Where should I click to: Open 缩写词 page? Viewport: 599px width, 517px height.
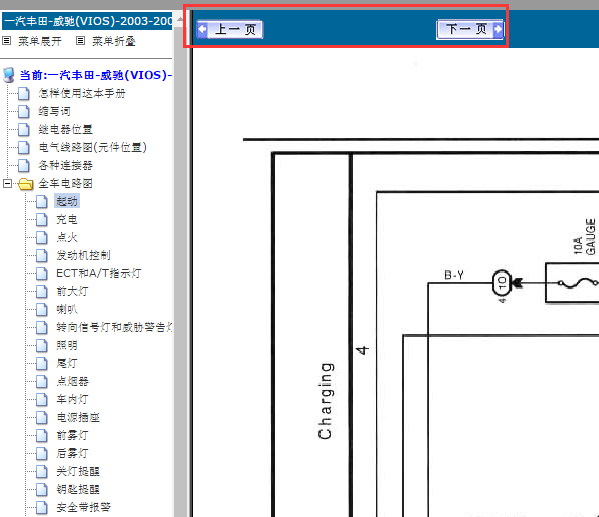point(54,111)
